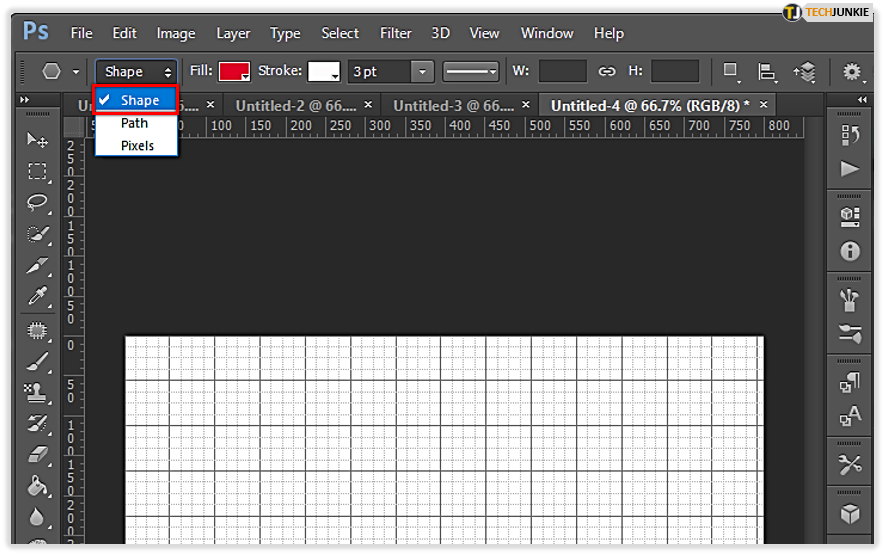Choose Path in the mode list
Viewport: 885px width, 555px height.
pos(136,123)
